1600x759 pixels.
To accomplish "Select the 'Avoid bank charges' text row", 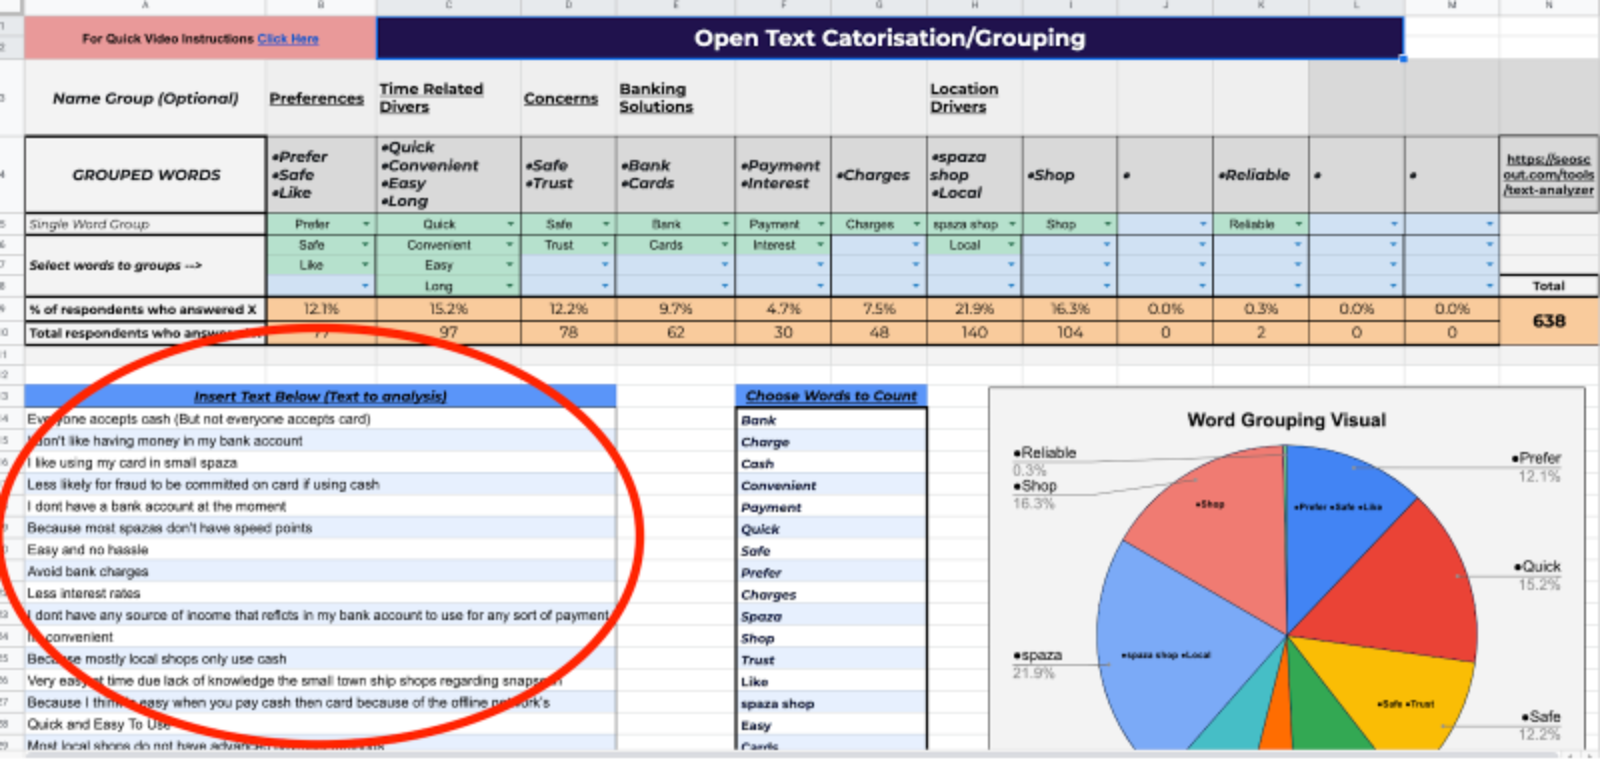I will point(320,572).
